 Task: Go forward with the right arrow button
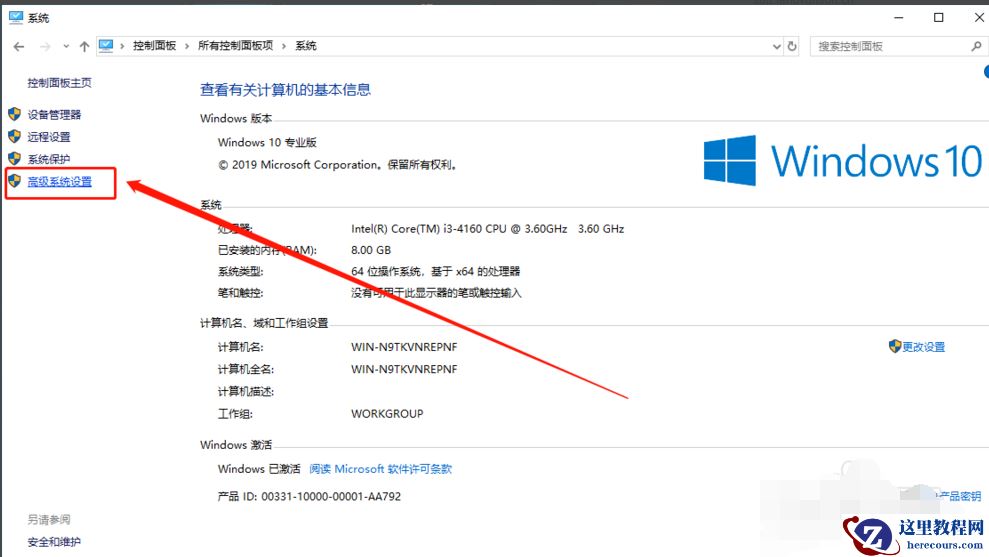tap(45, 46)
